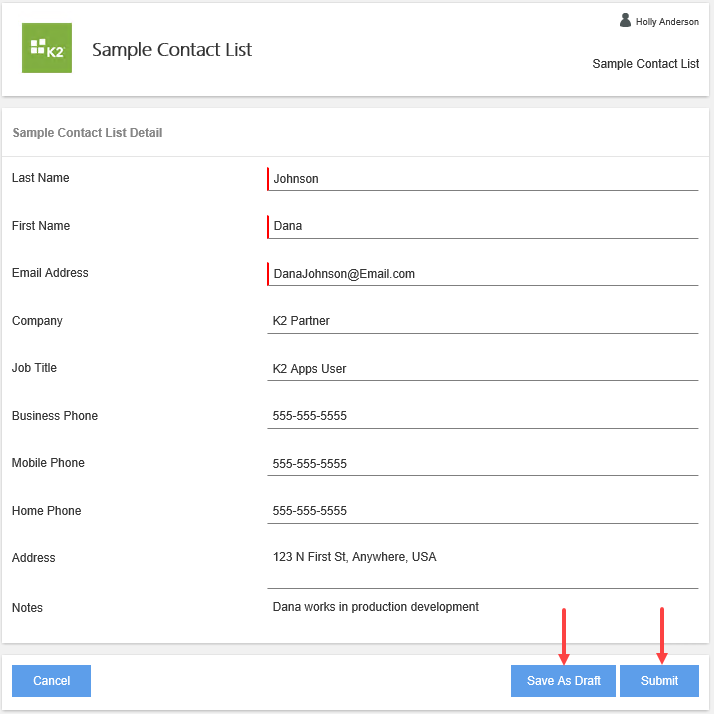
Task: Click the Business Phone field
Action: point(483,416)
